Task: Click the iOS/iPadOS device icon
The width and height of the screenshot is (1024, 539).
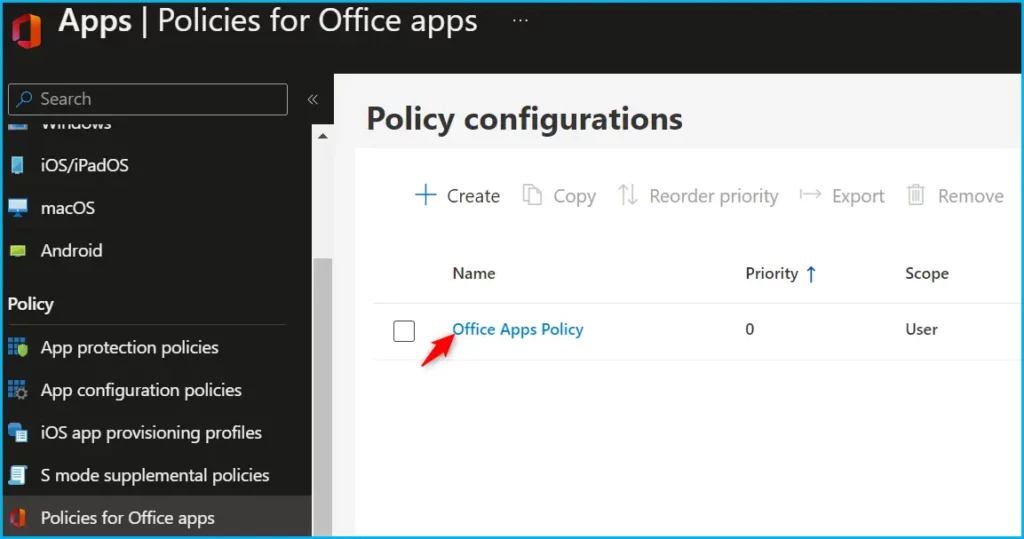Action: pyautogui.click(x=18, y=165)
